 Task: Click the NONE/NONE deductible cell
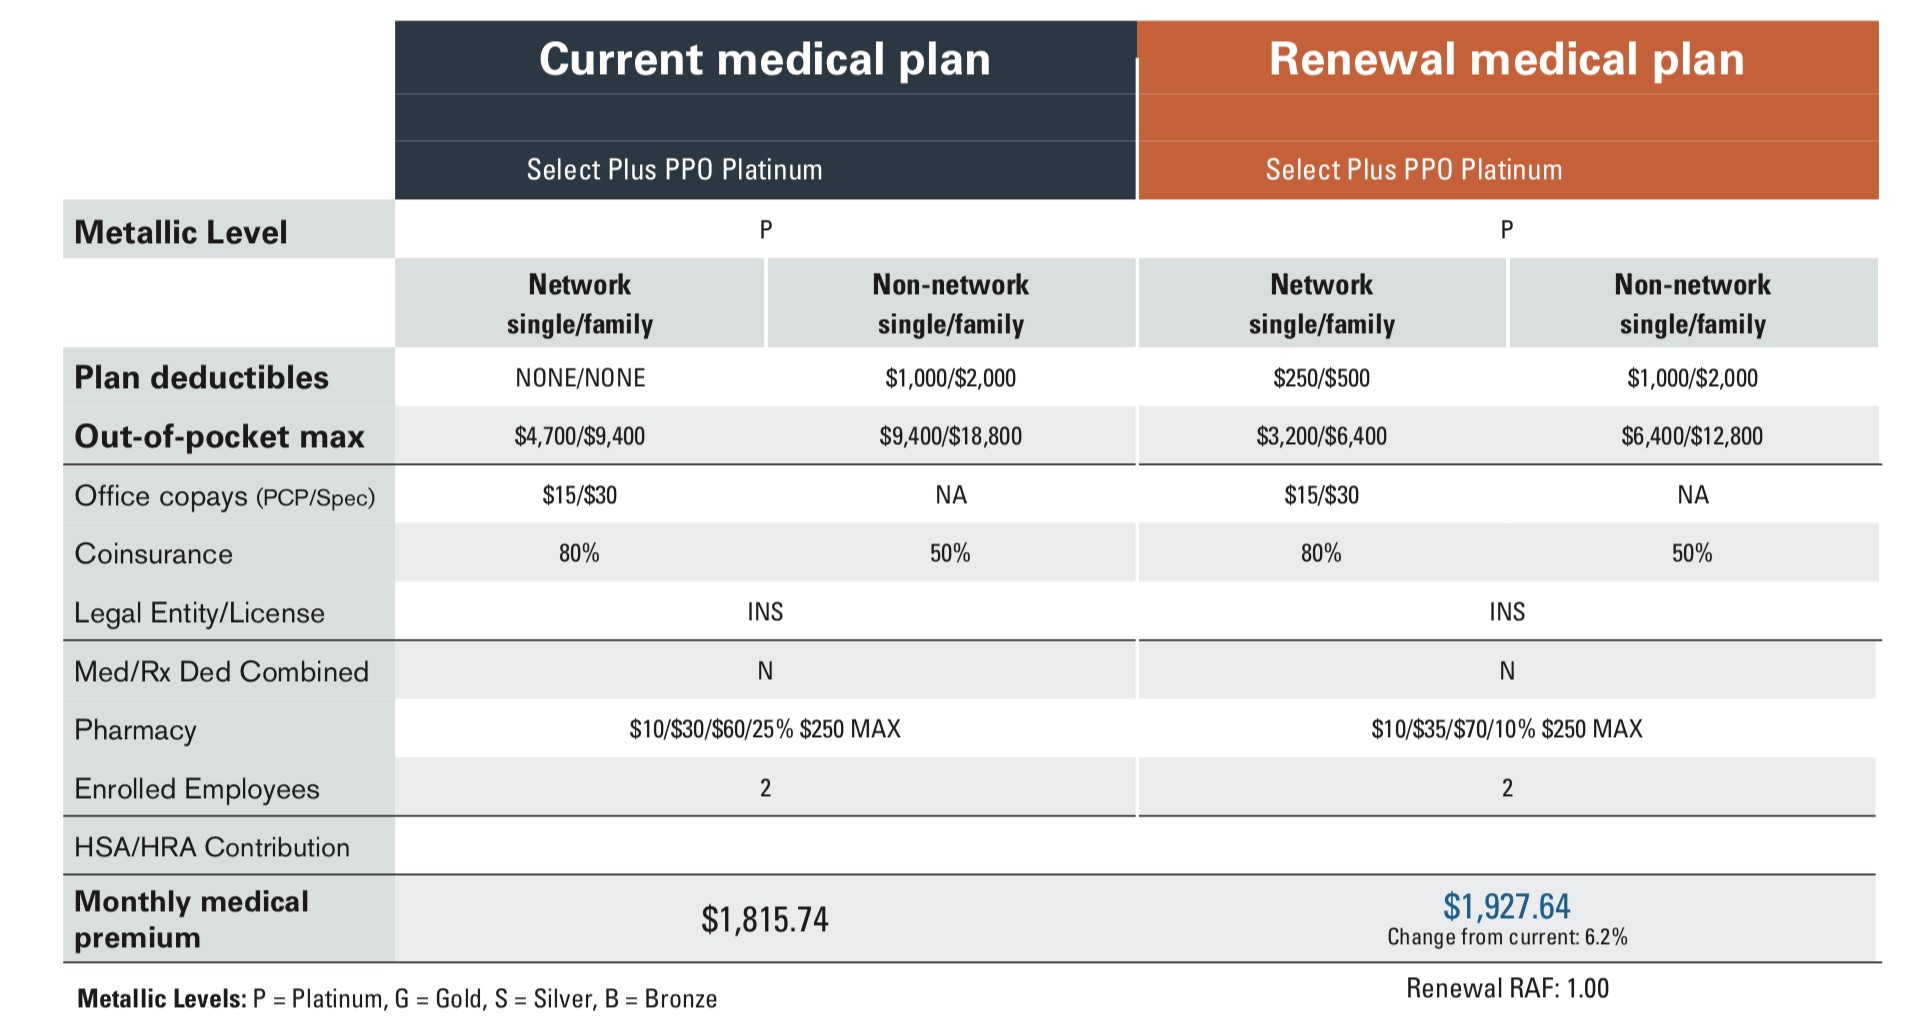click(580, 378)
